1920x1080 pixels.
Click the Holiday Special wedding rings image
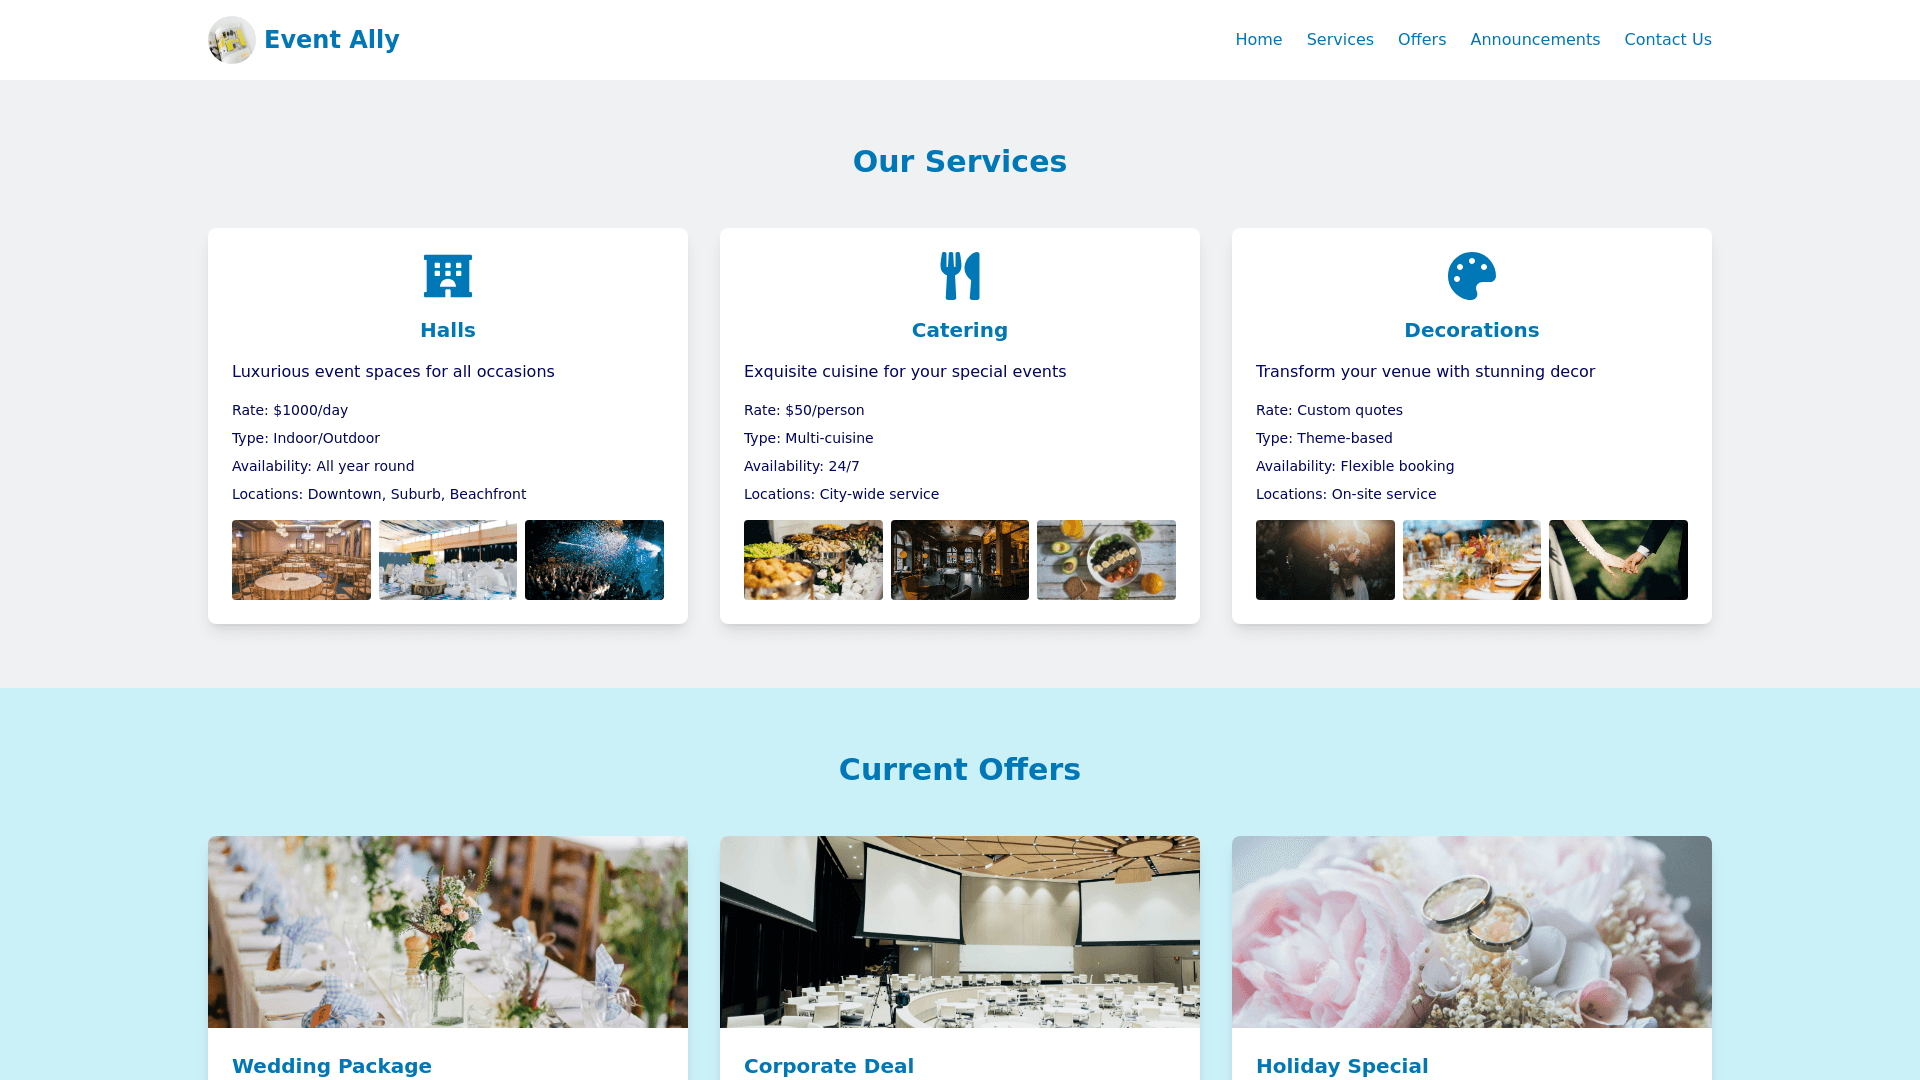1471,932
